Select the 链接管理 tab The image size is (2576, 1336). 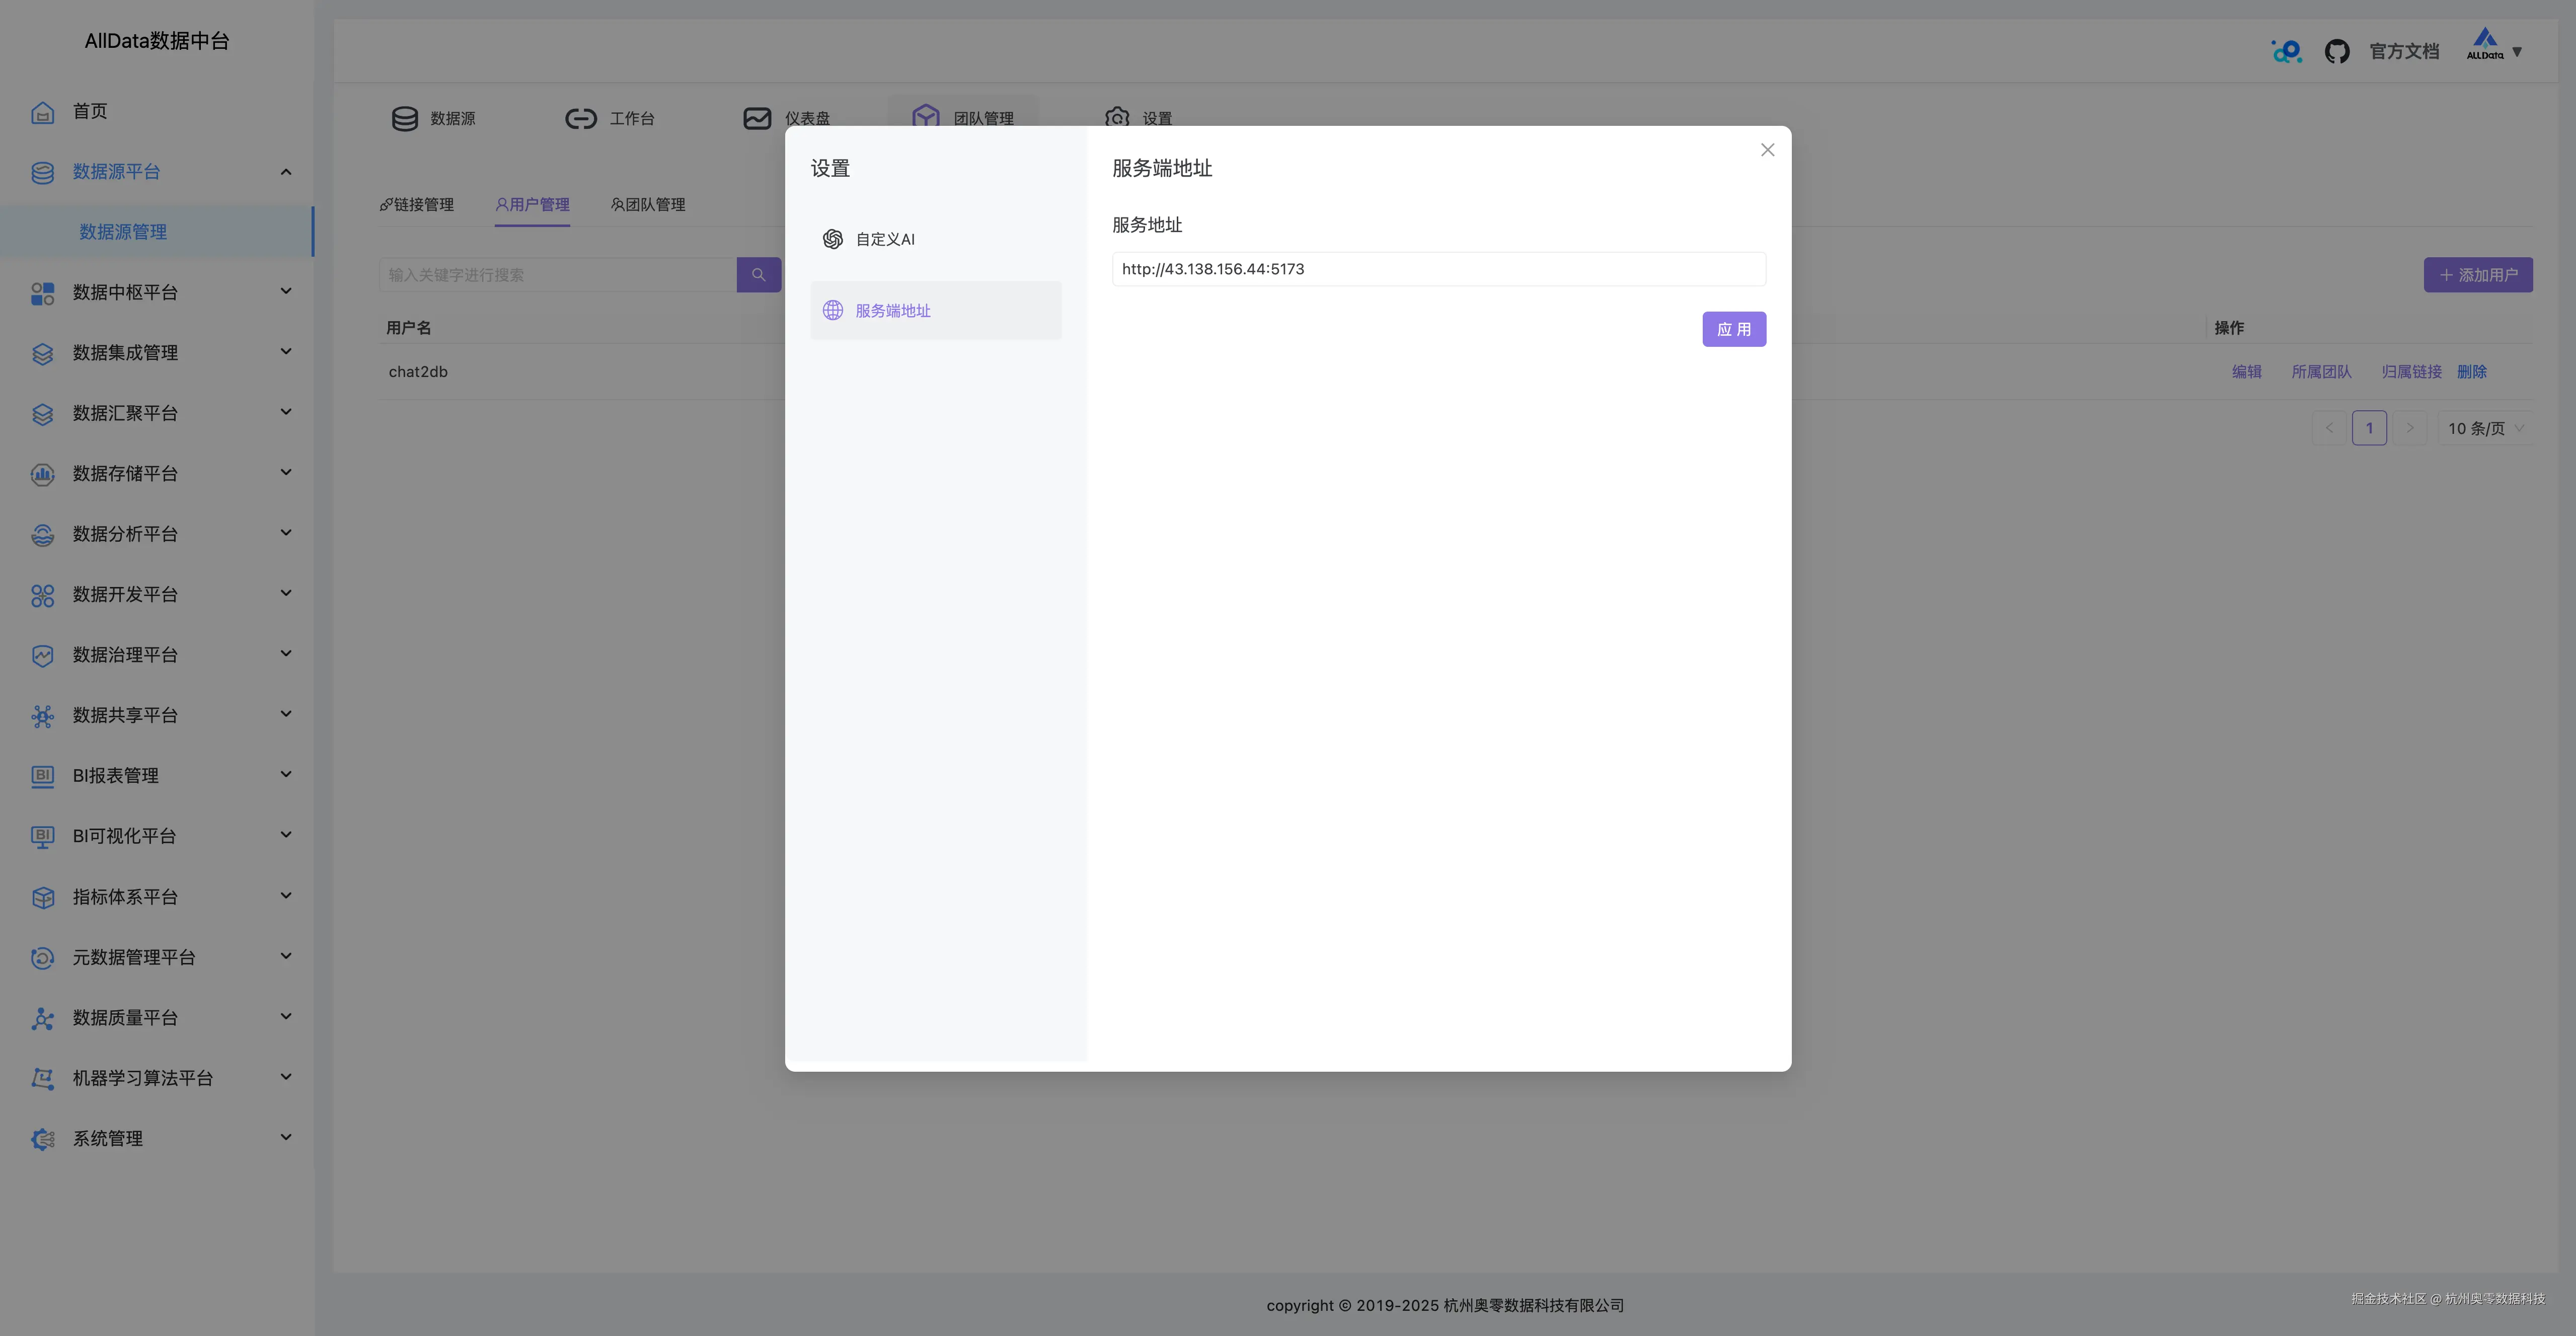pyautogui.click(x=417, y=205)
